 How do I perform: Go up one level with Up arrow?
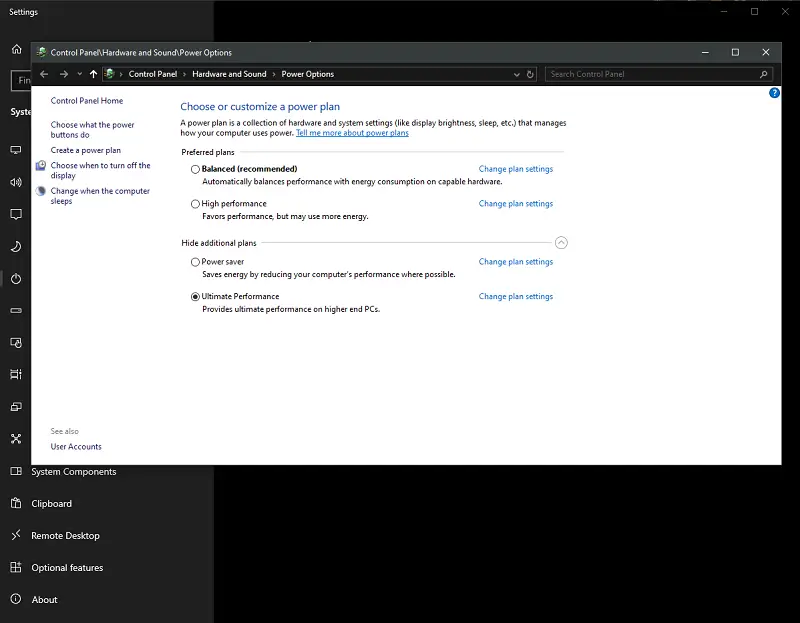(93, 74)
